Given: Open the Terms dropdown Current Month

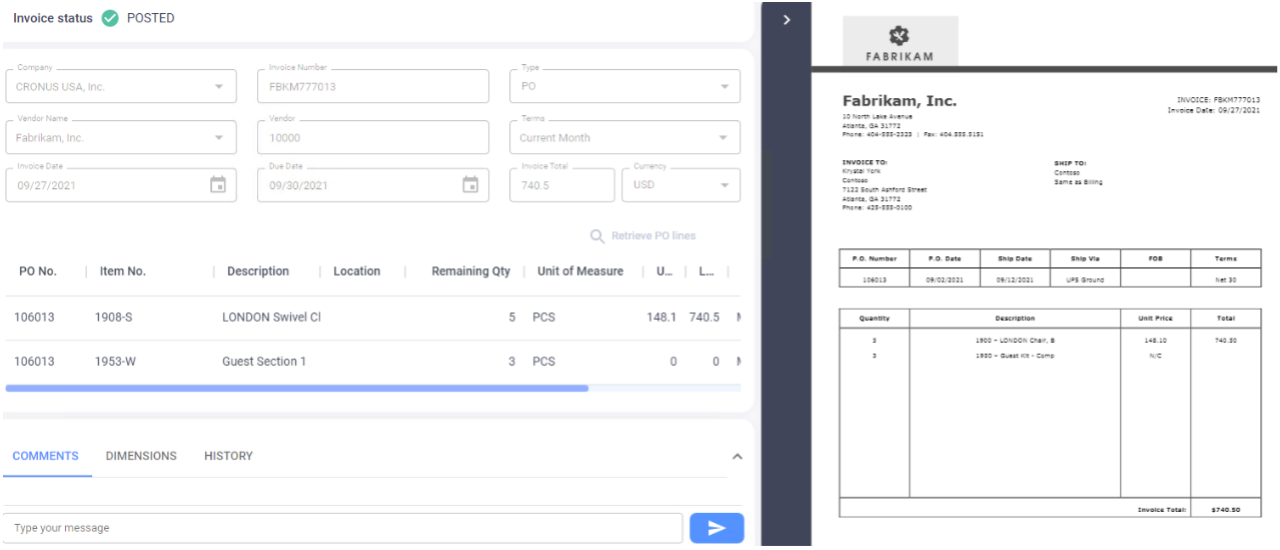Looking at the screenshot, I should (x=625, y=137).
